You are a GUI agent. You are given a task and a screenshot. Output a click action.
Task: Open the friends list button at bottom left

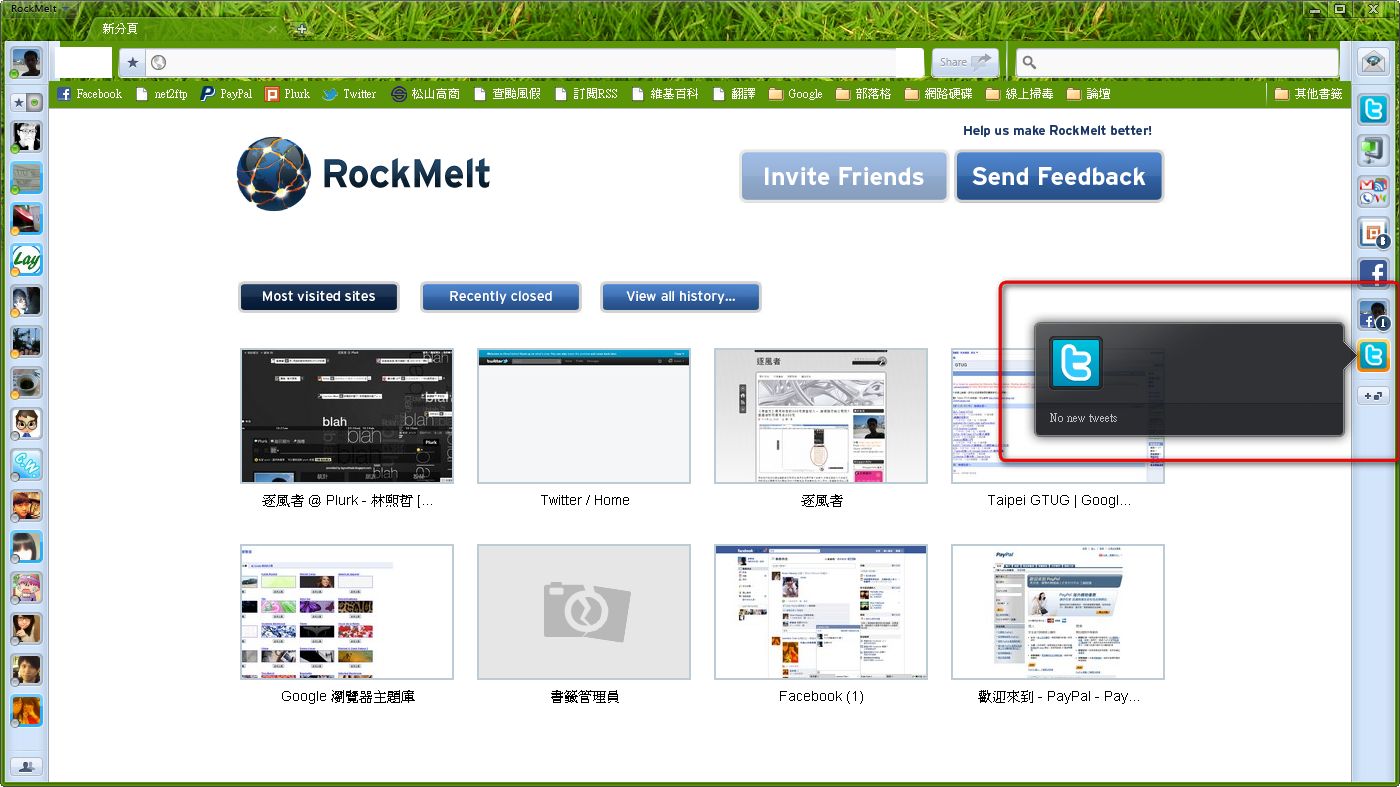click(x=26, y=766)
